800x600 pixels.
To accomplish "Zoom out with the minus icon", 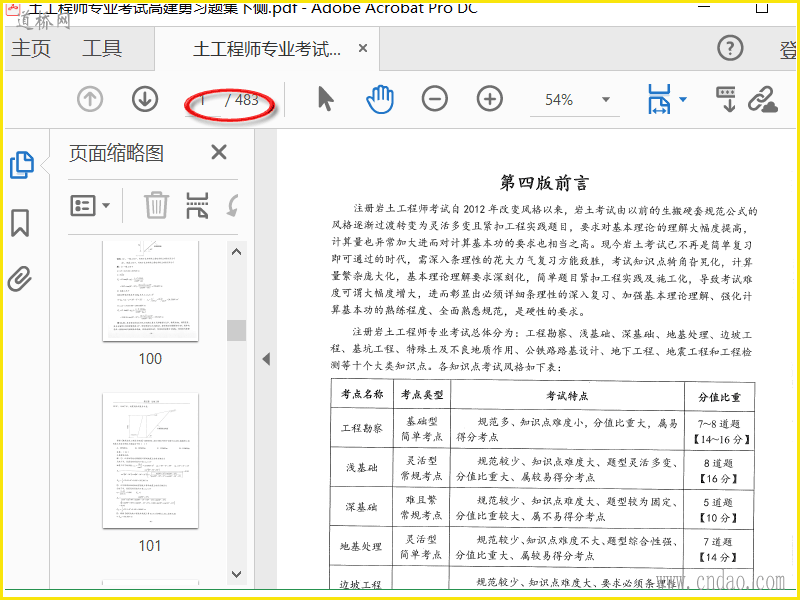I will (435, 99).
